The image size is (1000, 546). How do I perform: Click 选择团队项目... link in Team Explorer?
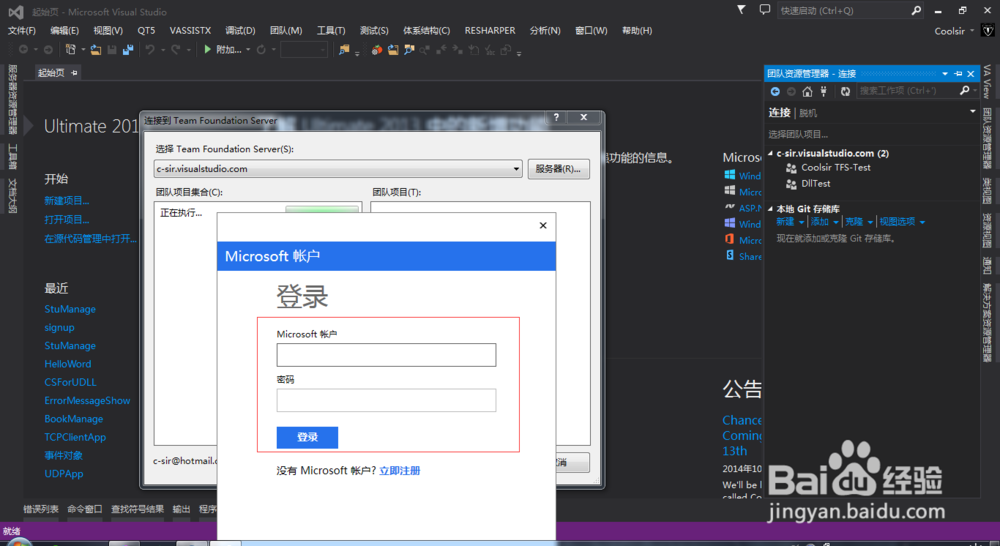(x=798, y=134)
